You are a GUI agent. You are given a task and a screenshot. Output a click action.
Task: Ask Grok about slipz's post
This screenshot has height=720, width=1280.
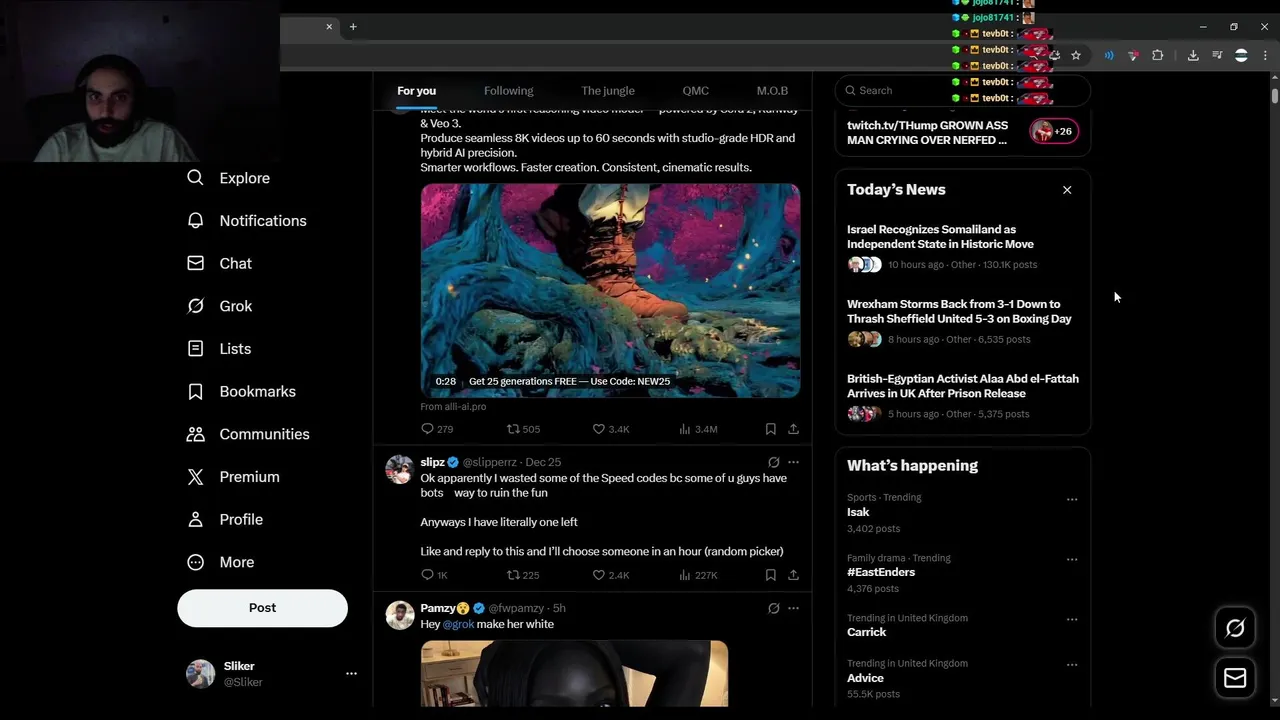pyautogui.click(x=773, y=462)
